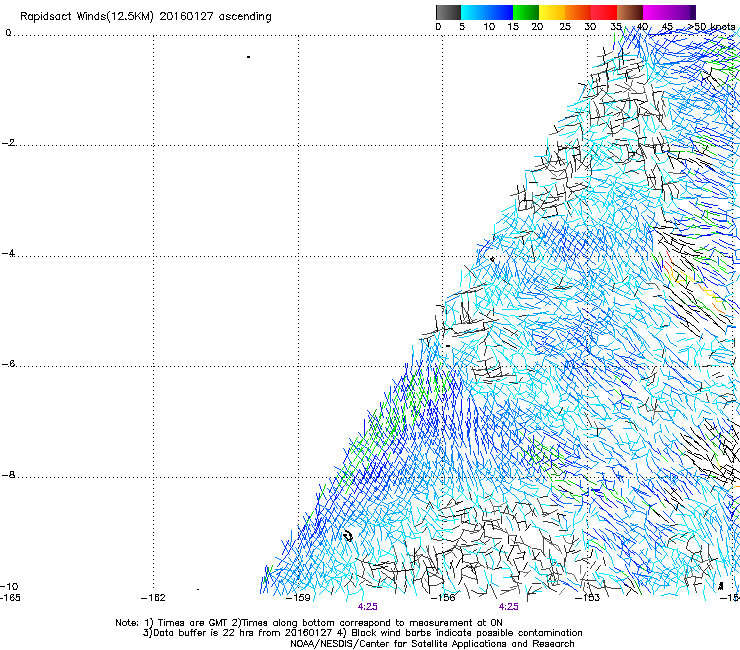Pick the red 30–35 knots legend segment
This screenshot has width=740, height=650.
coord(604,12)
